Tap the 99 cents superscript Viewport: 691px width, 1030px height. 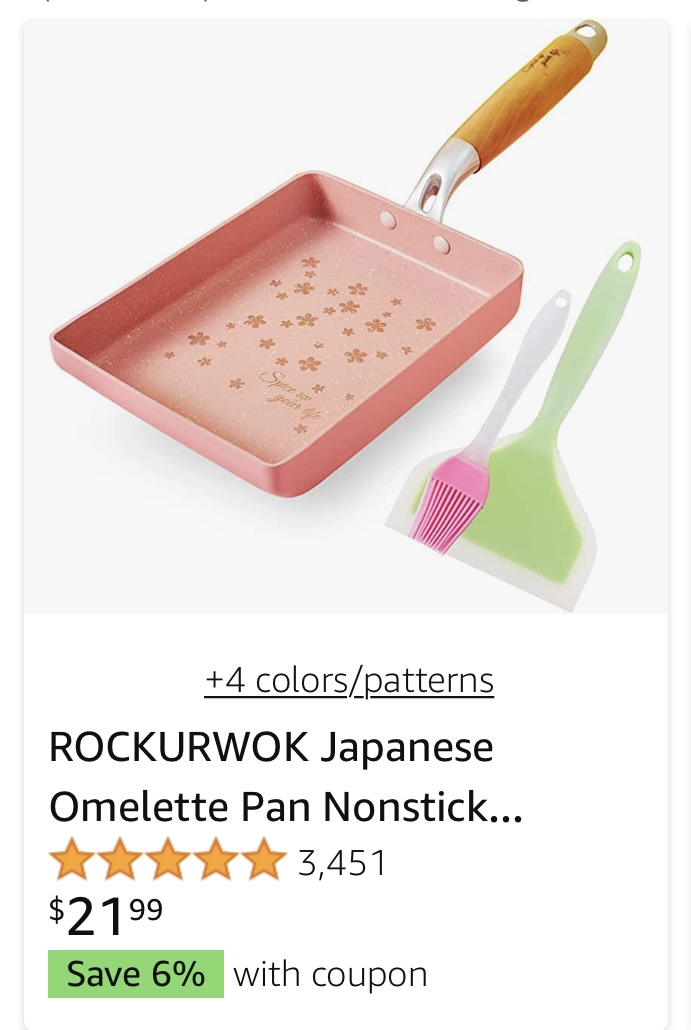146,909
